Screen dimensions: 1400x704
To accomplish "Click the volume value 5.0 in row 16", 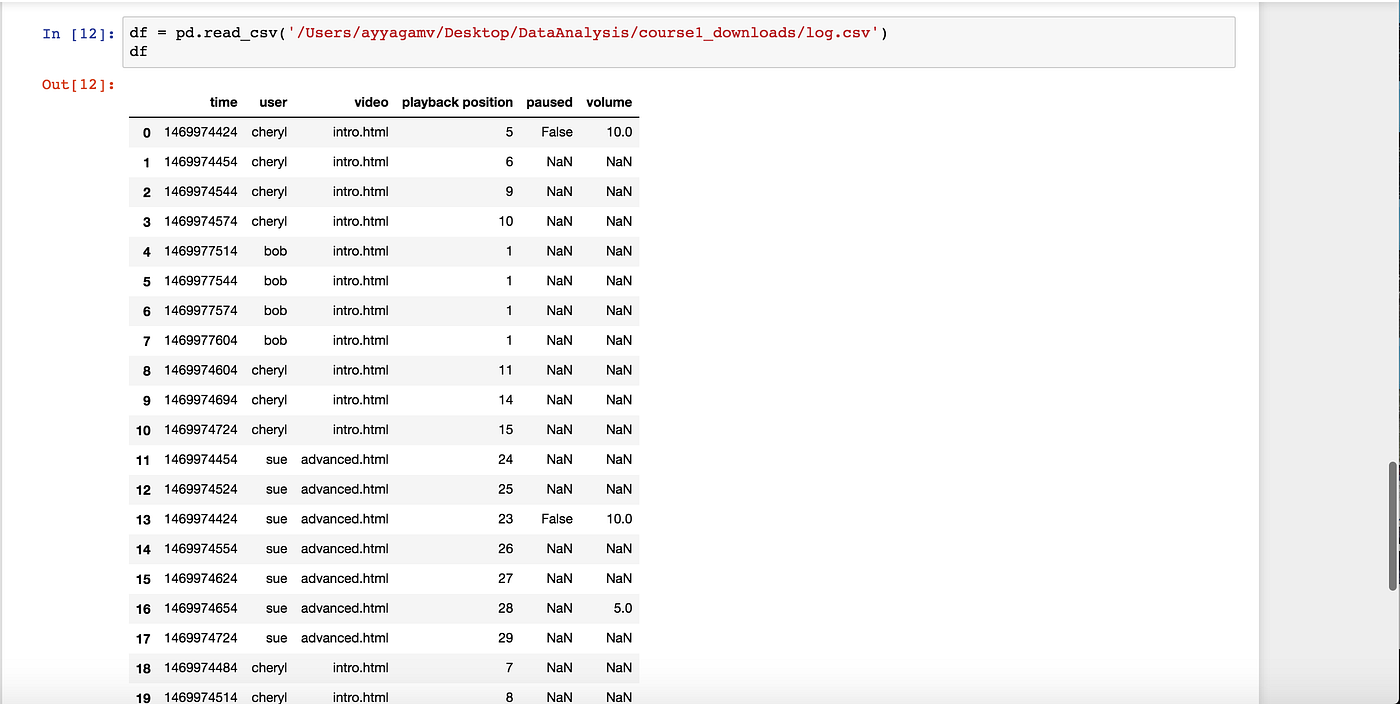I will tap(614, 608).
